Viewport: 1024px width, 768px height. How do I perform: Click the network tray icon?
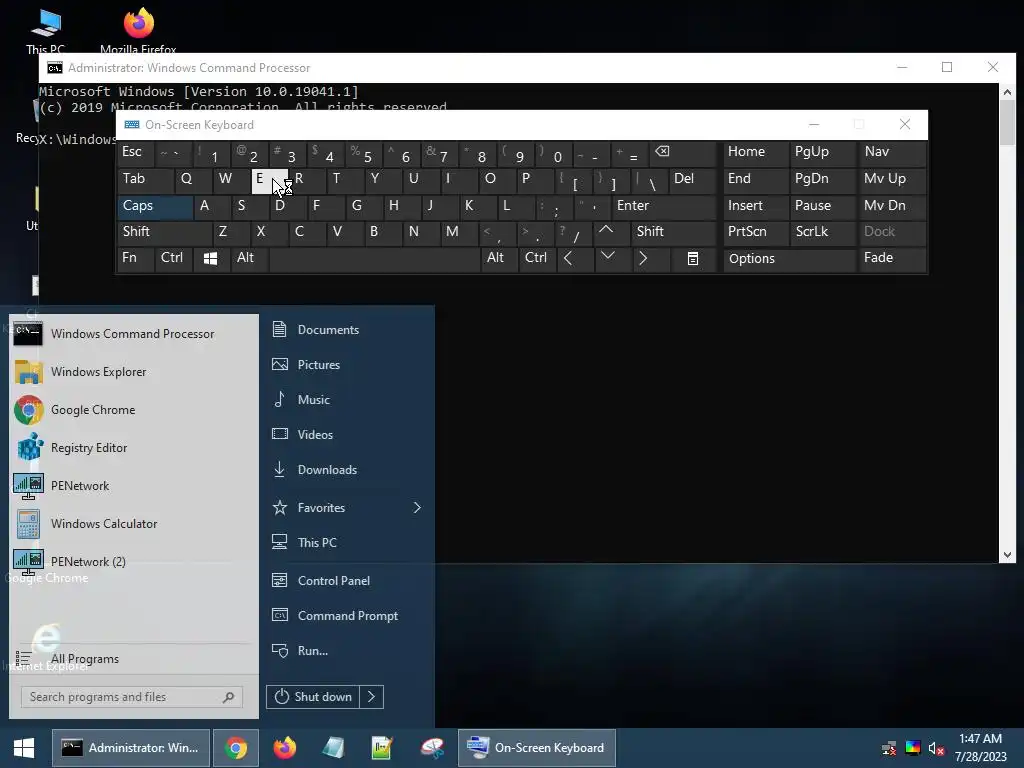tap(889, 748)
